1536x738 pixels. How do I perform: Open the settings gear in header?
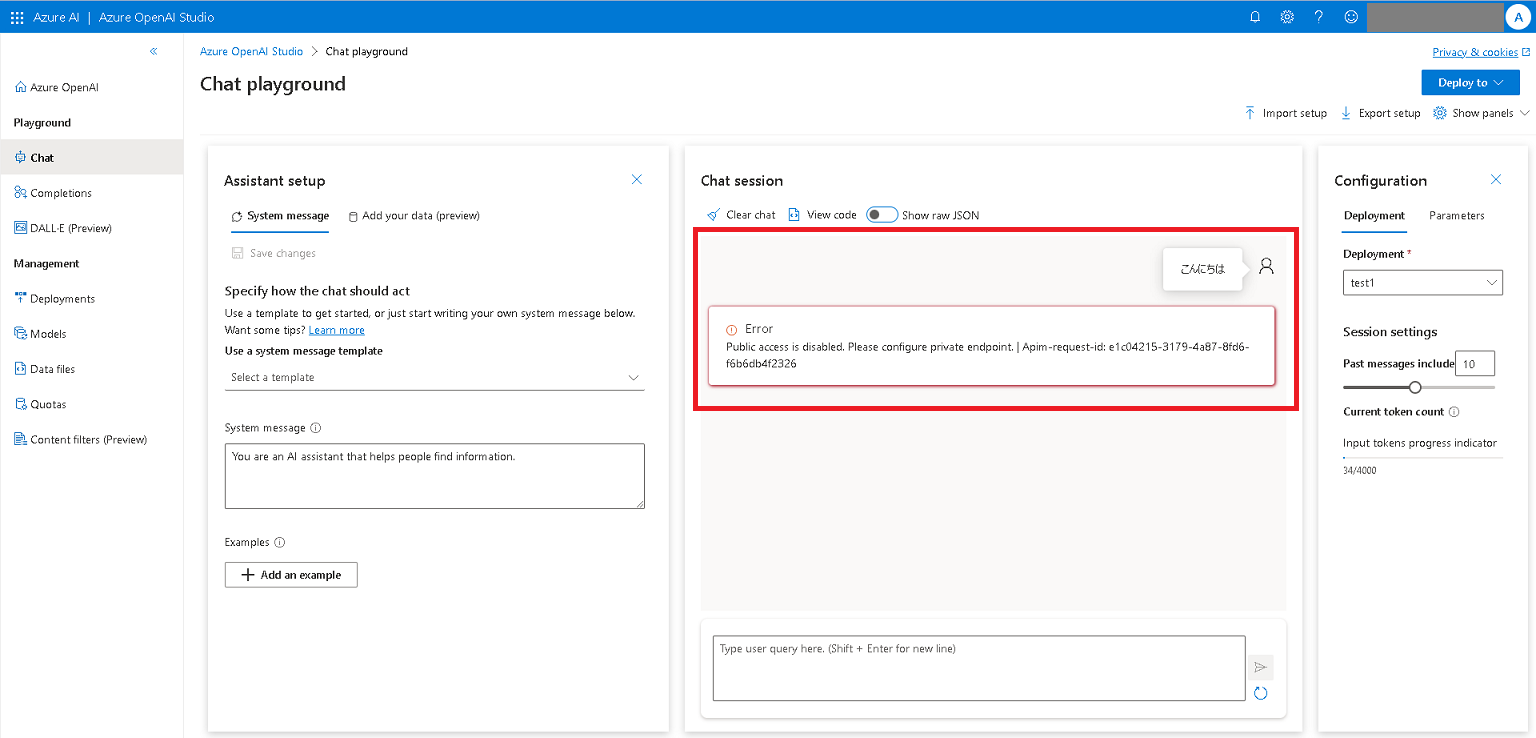(1287, 17)
